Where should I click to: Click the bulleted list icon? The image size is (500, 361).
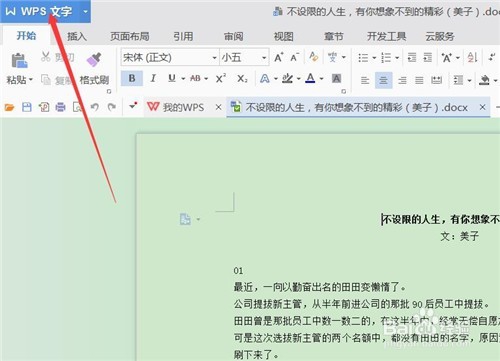[x=363, y=58]
